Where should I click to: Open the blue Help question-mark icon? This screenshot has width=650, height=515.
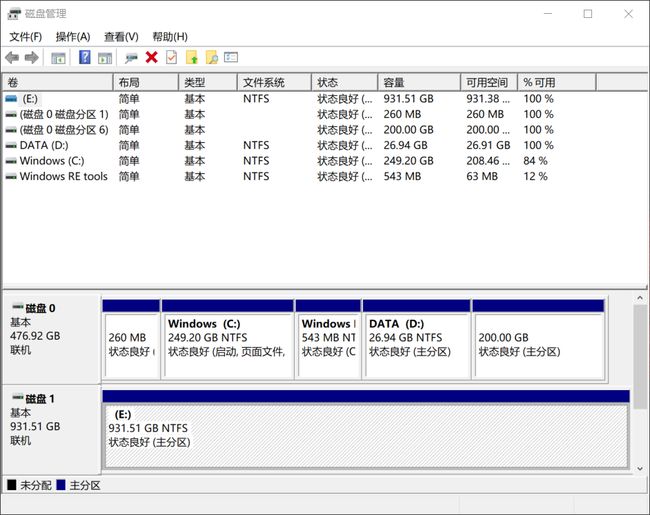[85, 57]
